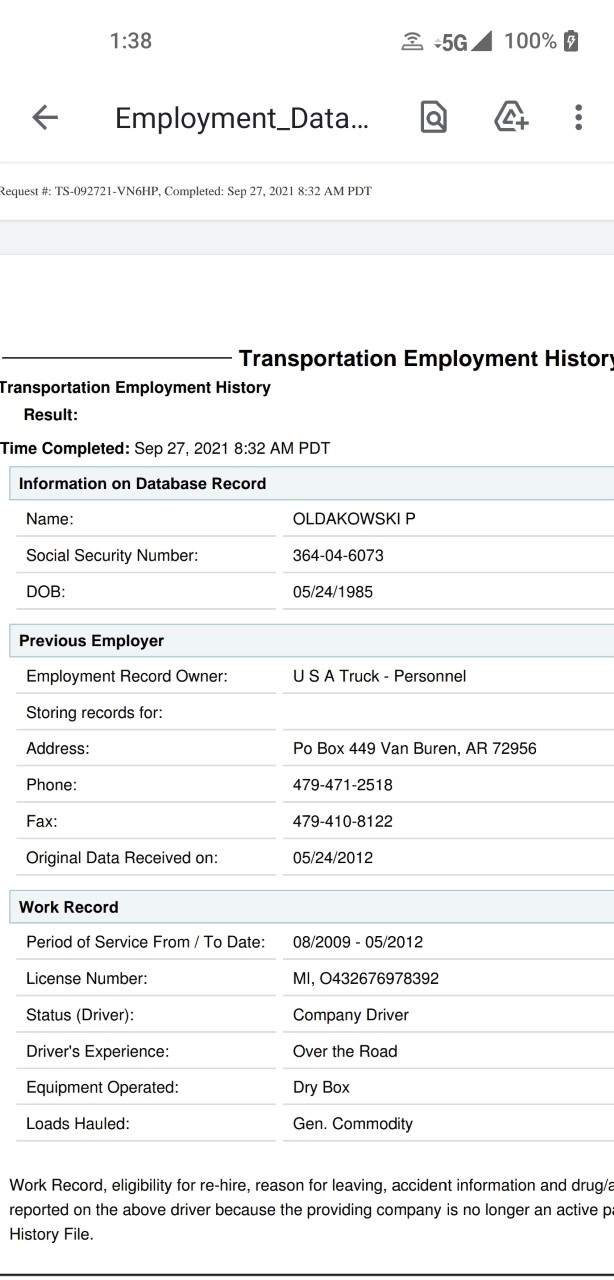The height and width of the screenshot is (1280, 614).
Task: Tap the Employment_Data file title
Action: click(x=241, y=118)
